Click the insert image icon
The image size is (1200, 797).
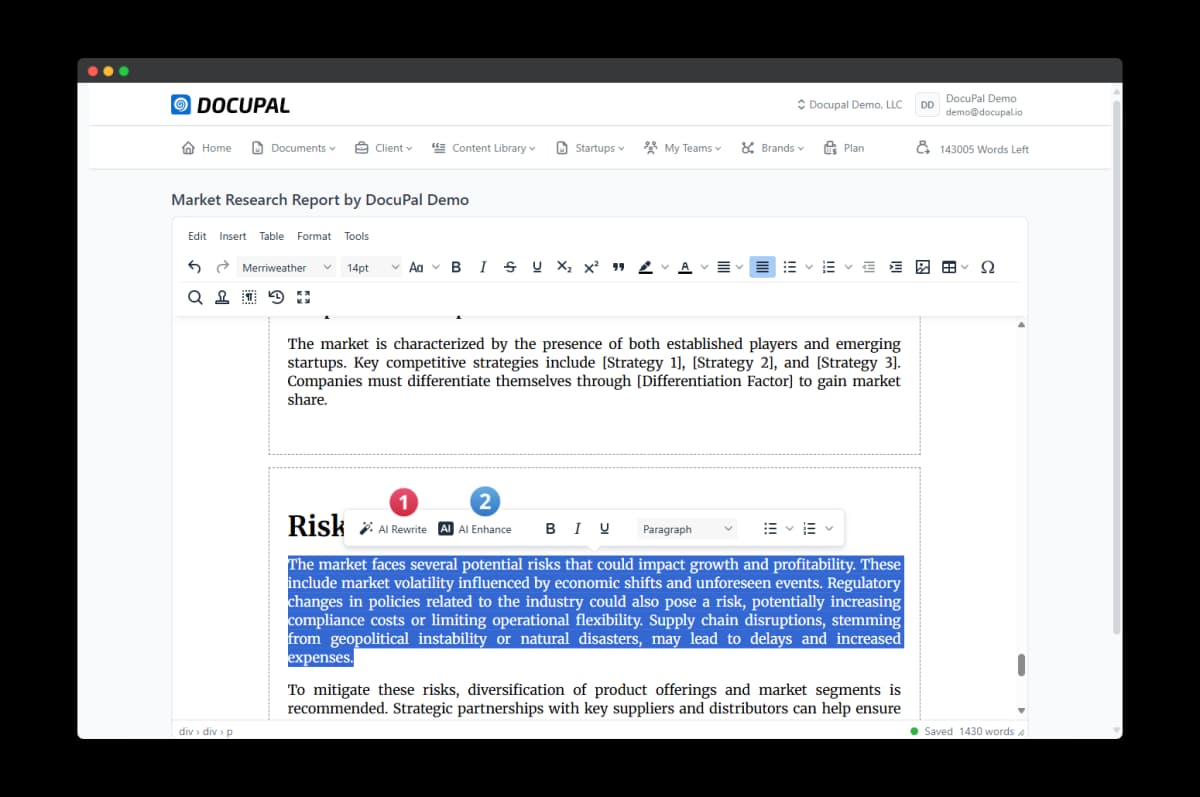pyautogui.click(x=922, y=267)
